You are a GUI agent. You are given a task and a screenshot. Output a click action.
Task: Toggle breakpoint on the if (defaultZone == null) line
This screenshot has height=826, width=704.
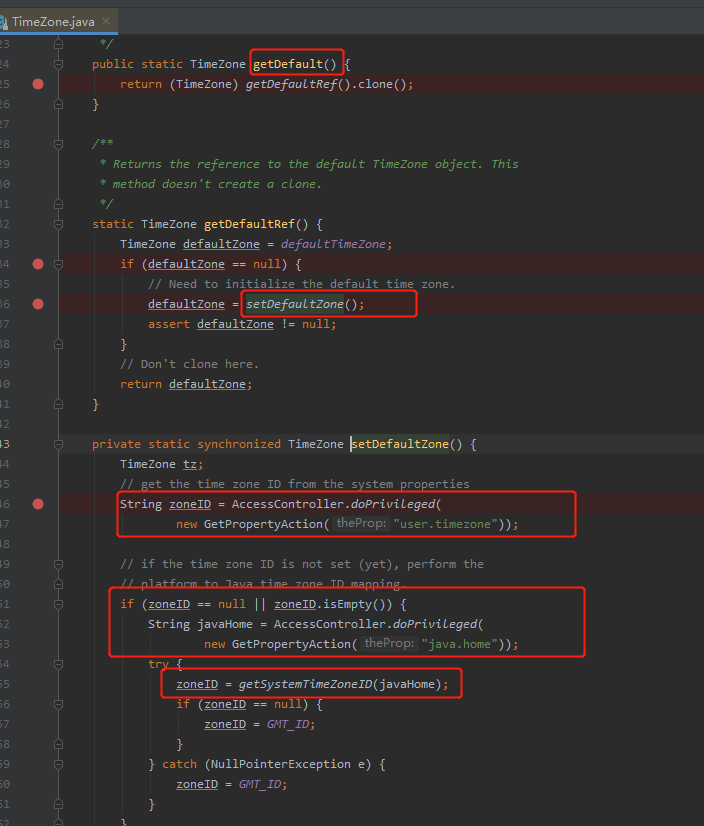38,264
